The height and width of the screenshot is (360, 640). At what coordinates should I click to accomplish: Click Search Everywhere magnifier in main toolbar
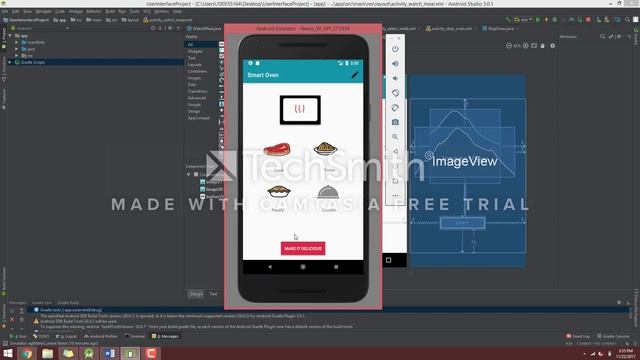627,20
